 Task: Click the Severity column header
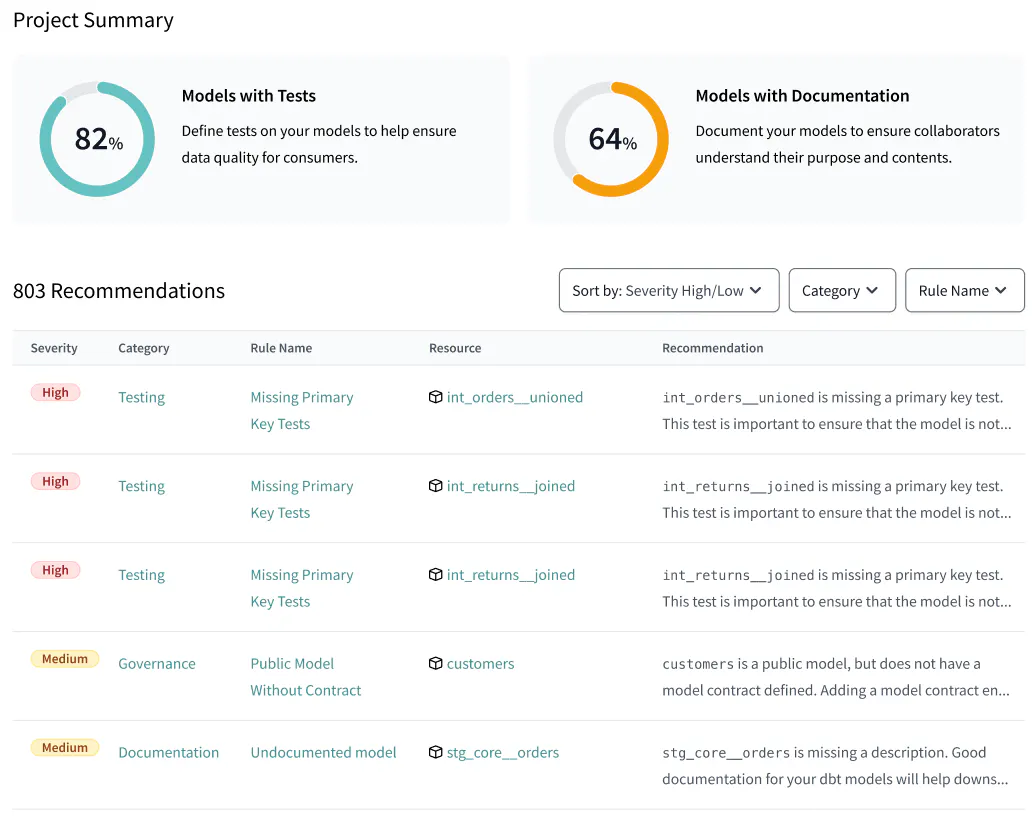click(54, 348)
